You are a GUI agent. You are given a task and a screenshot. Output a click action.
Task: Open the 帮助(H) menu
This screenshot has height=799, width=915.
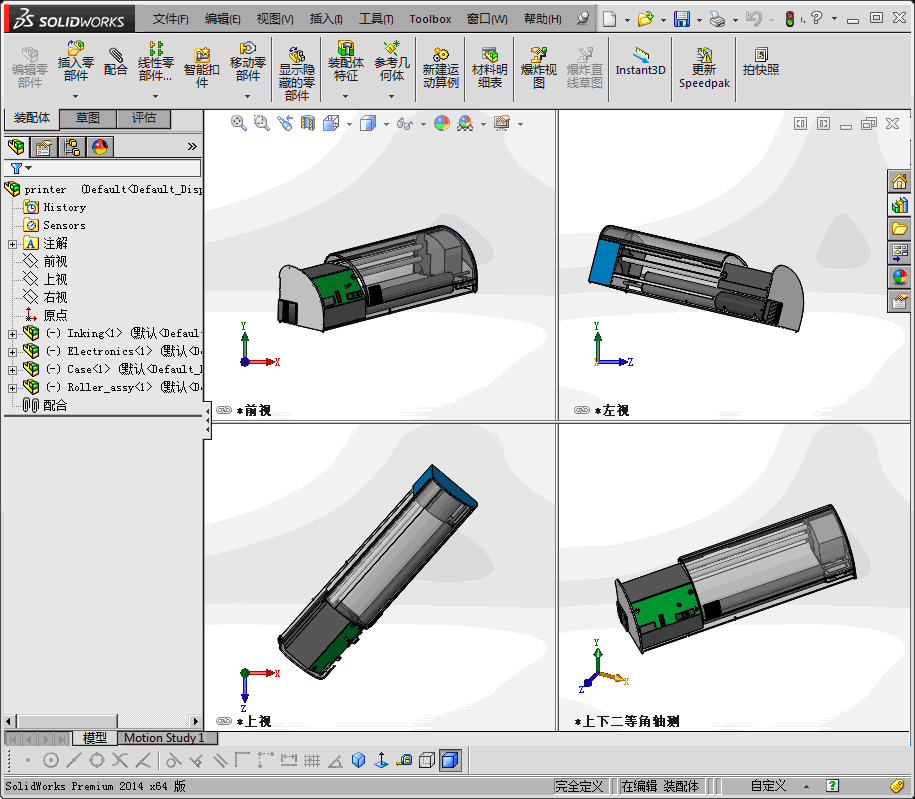point(542,19)
